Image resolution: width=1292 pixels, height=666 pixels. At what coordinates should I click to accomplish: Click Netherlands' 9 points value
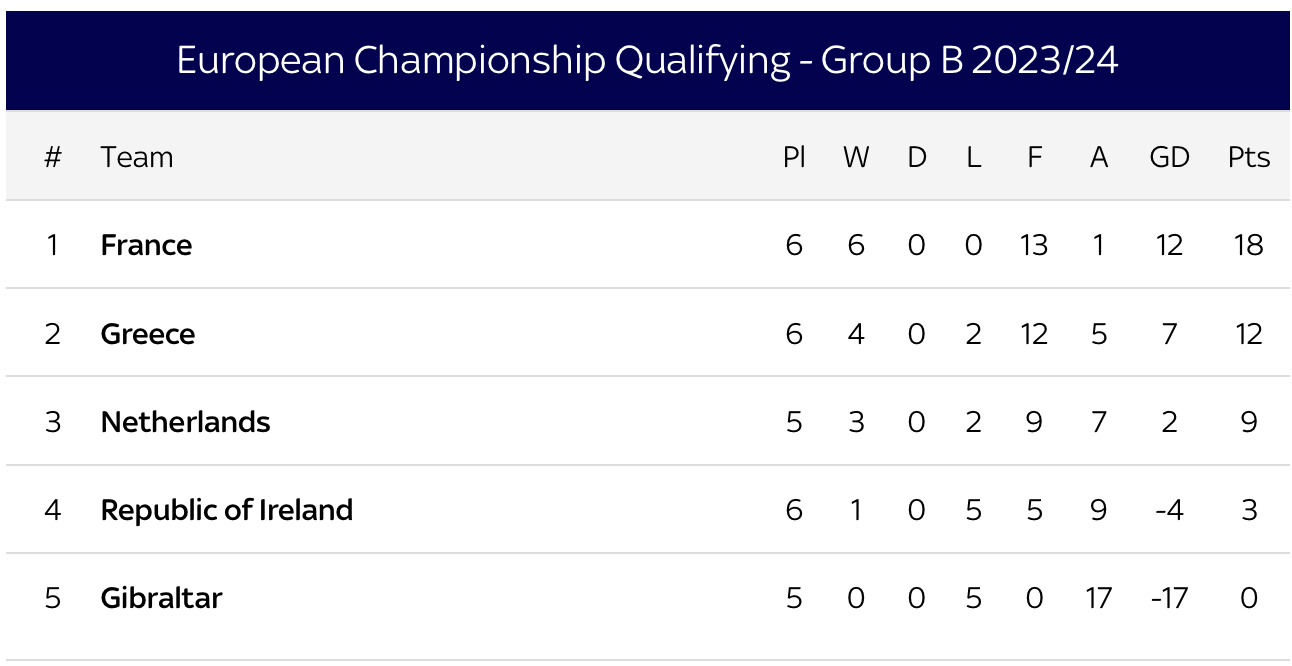pos(1248,422)
